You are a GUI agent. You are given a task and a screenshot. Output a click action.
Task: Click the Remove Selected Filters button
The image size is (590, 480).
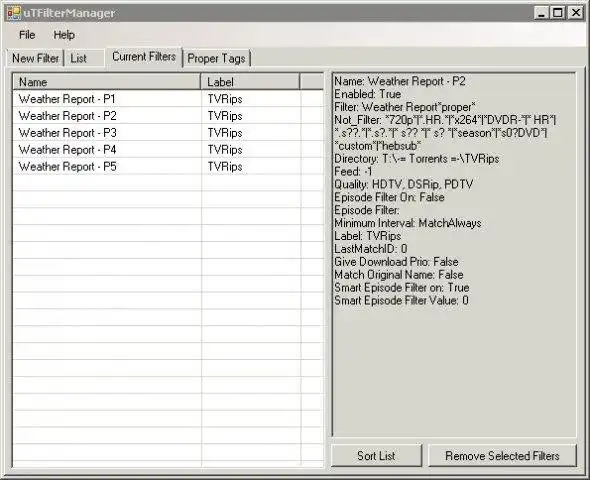[502, 456]
